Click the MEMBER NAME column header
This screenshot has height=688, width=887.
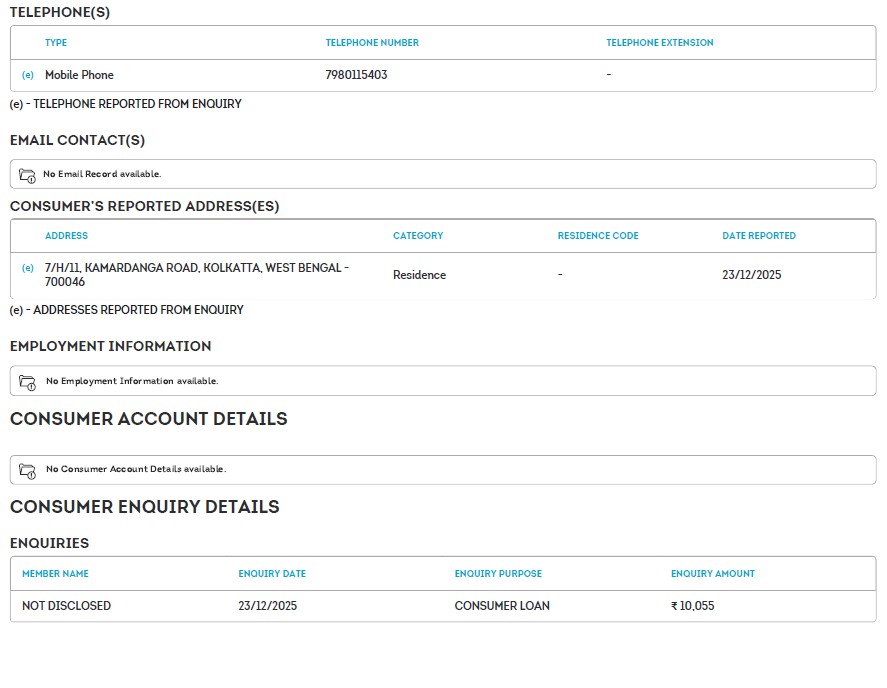pyautogui.click(x=55, y=574)
